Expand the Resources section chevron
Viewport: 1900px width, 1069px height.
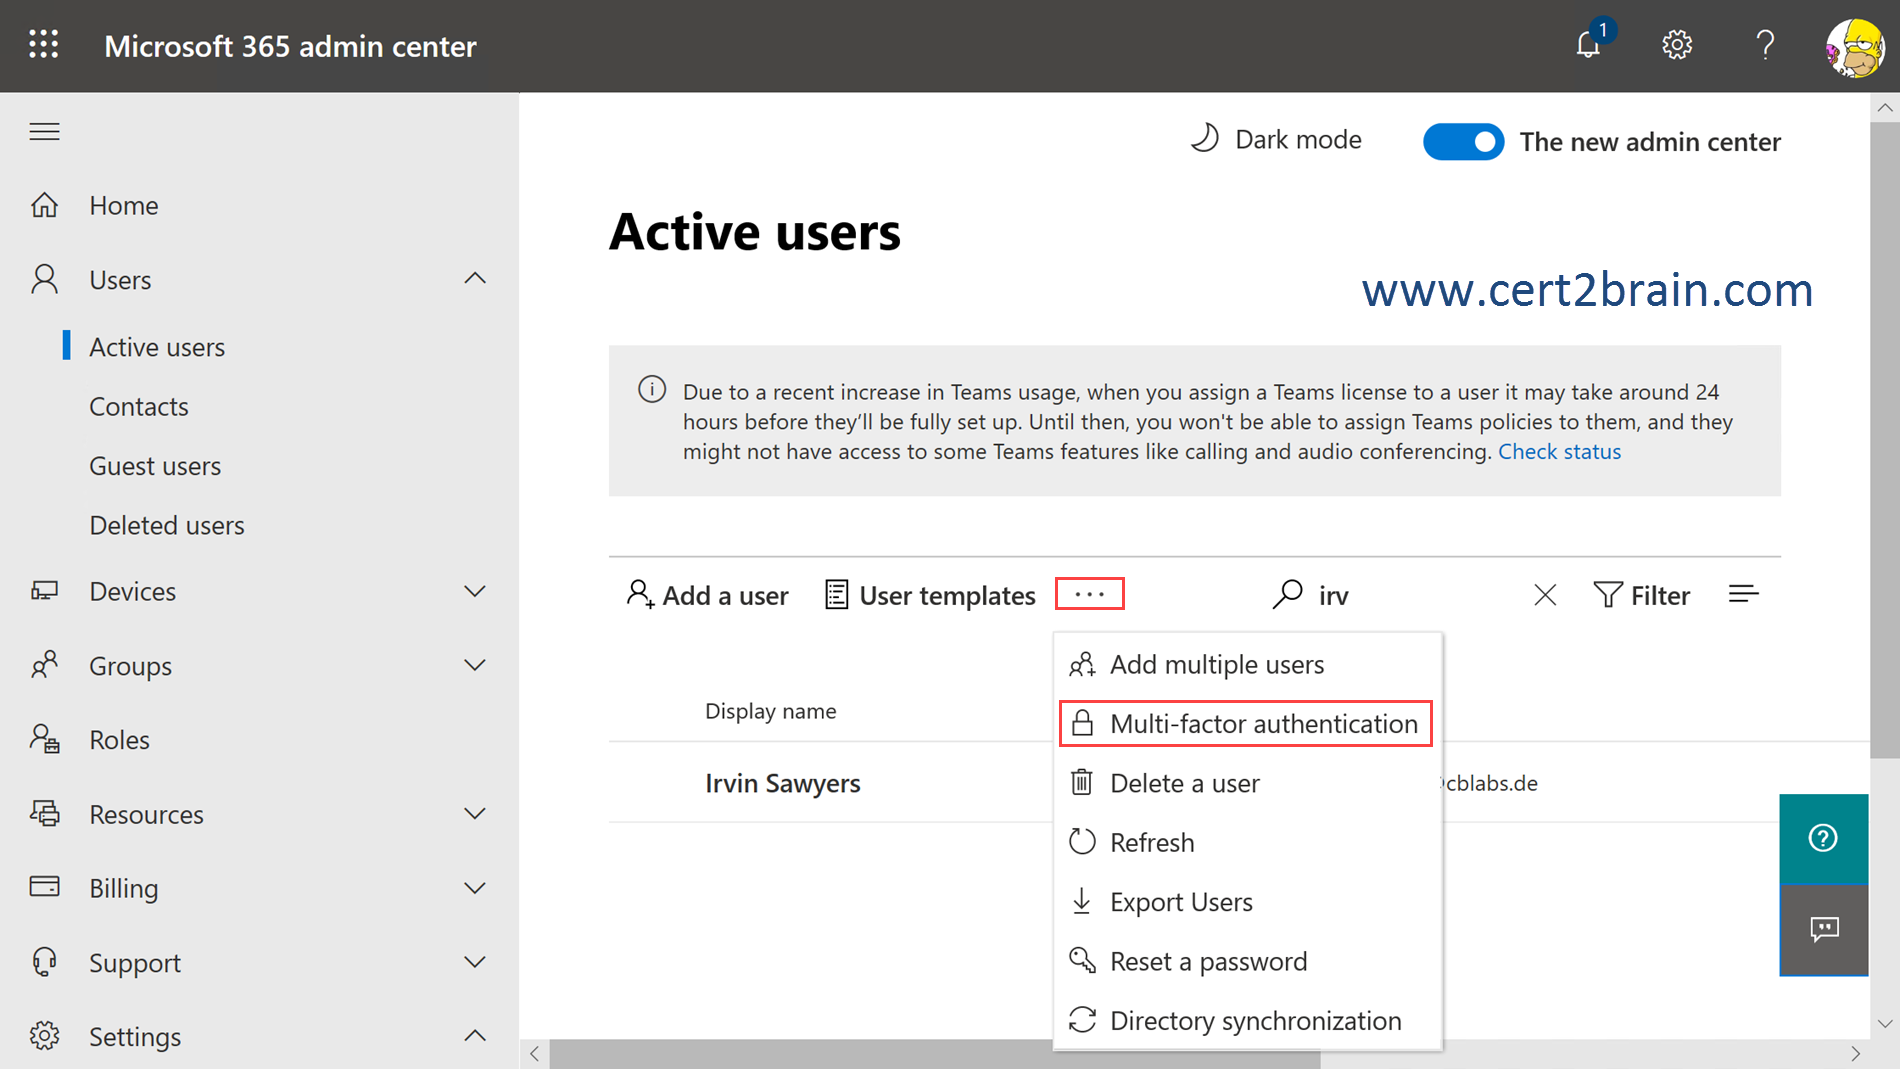[475, 813]
